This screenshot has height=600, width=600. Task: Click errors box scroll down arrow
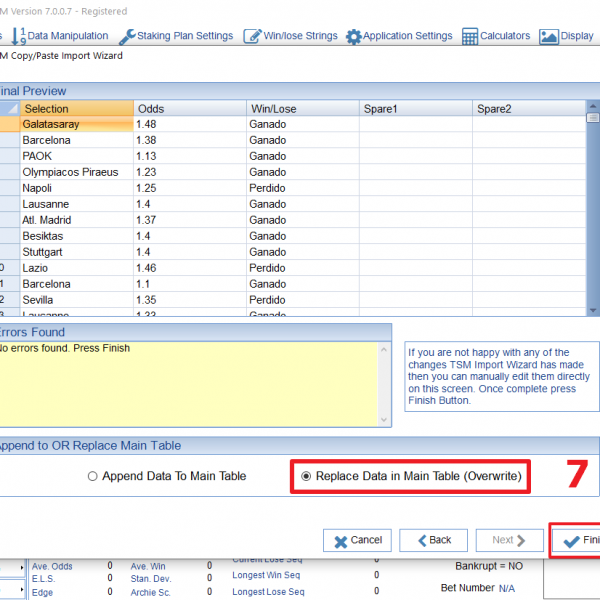point(384,420)
